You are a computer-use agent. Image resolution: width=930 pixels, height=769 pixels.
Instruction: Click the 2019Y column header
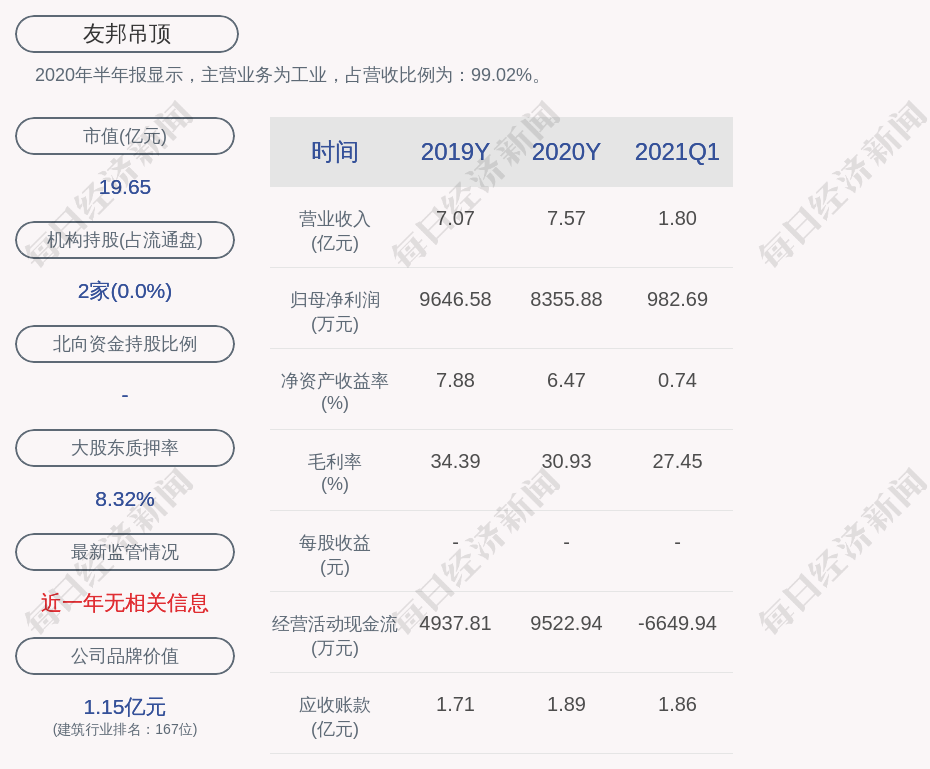[x=455, y=152]
